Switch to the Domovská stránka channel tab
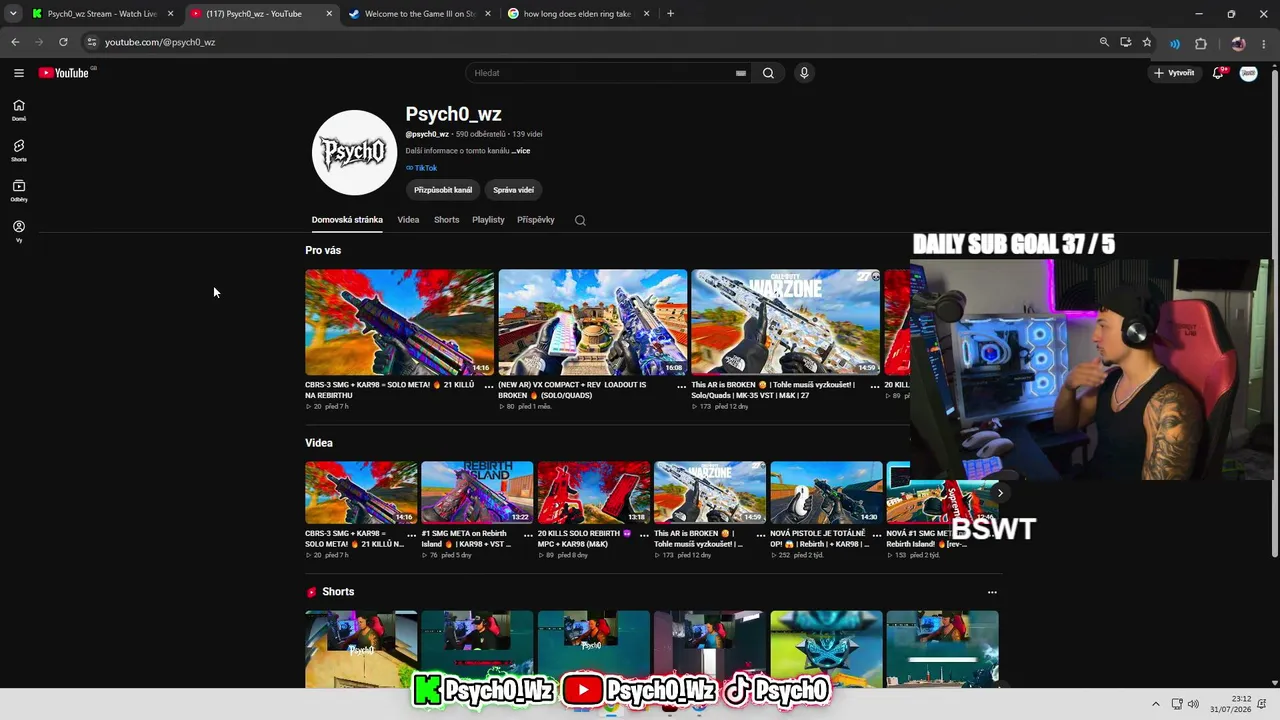 click(347, 220)
